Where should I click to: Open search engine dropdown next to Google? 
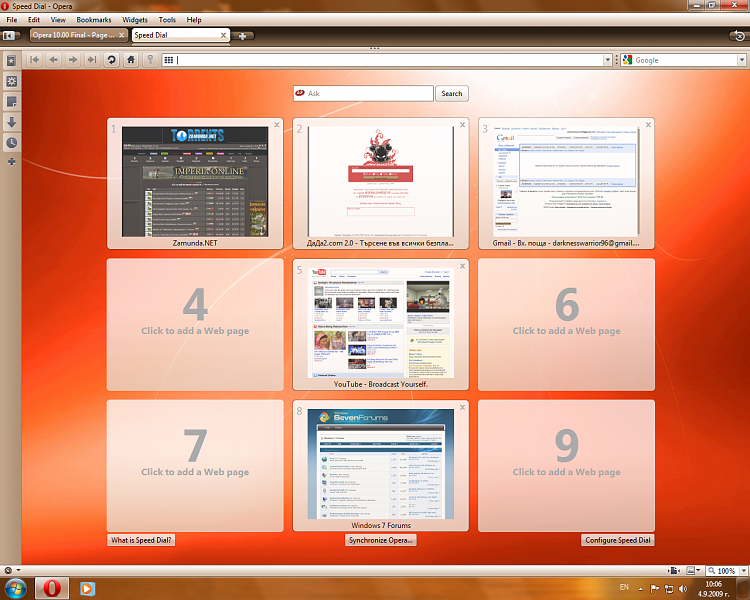(x=742, y=60)
